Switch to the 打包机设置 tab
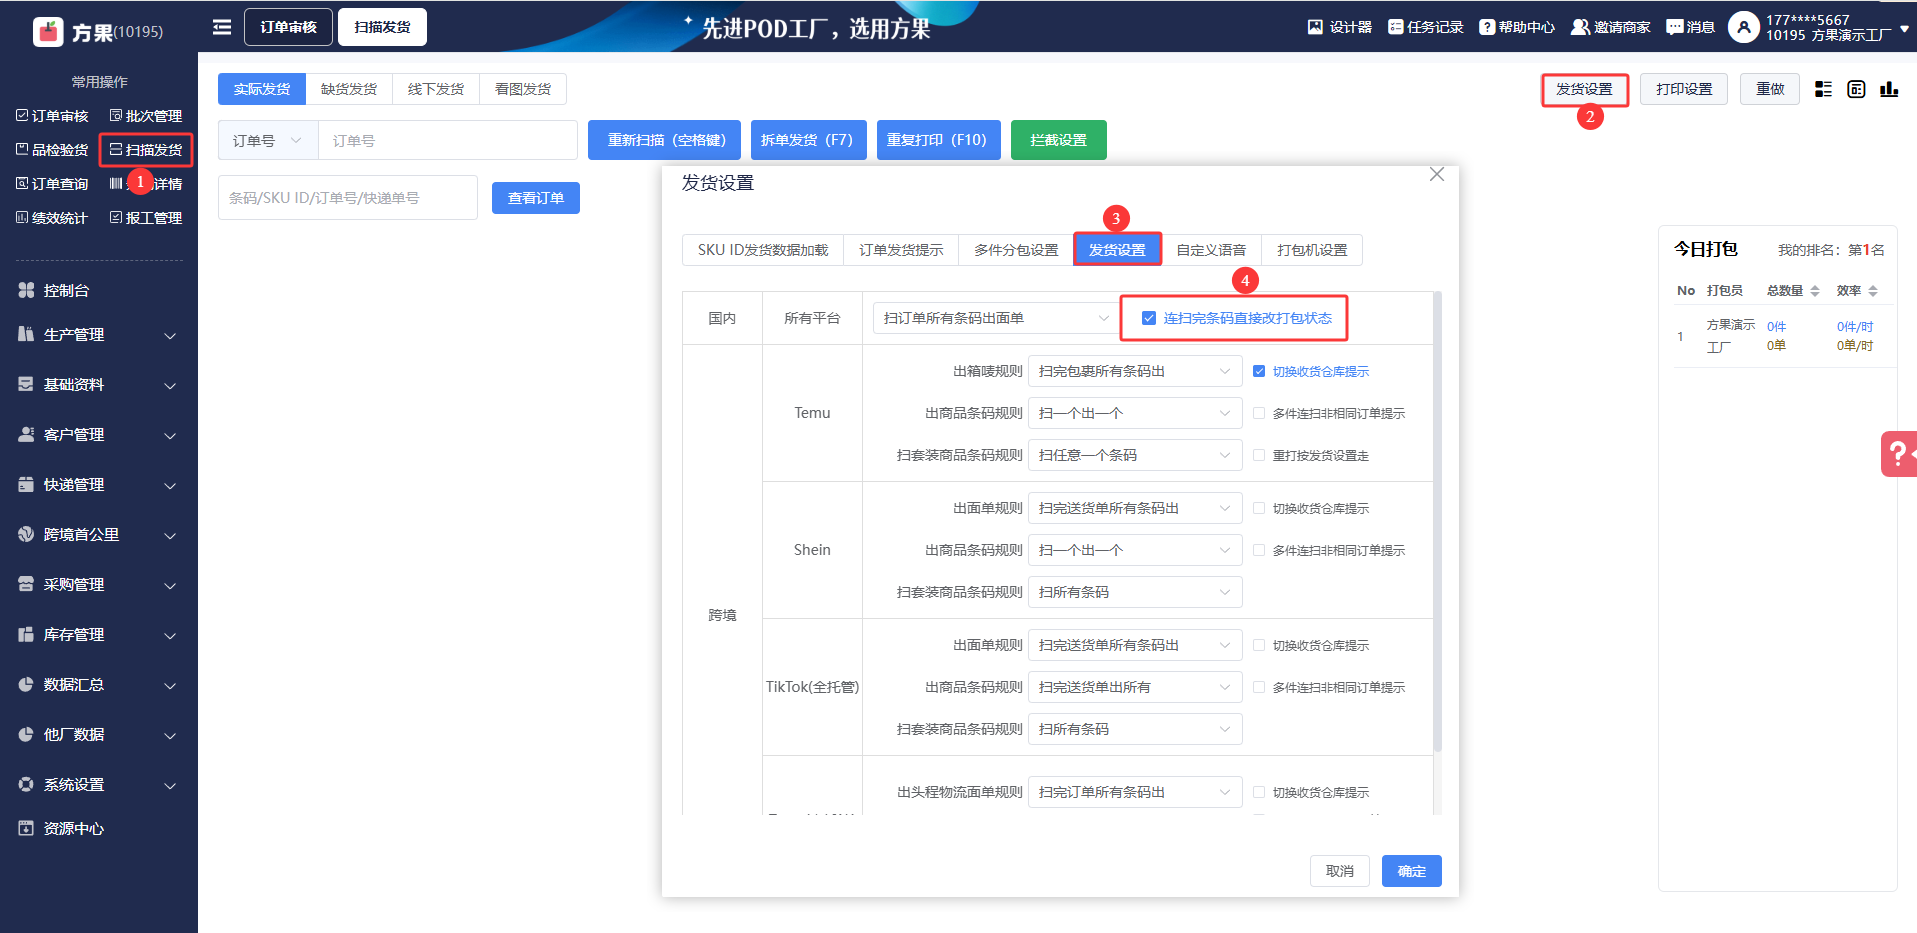Screen dimensions: 1917x933 (1312, 250)
